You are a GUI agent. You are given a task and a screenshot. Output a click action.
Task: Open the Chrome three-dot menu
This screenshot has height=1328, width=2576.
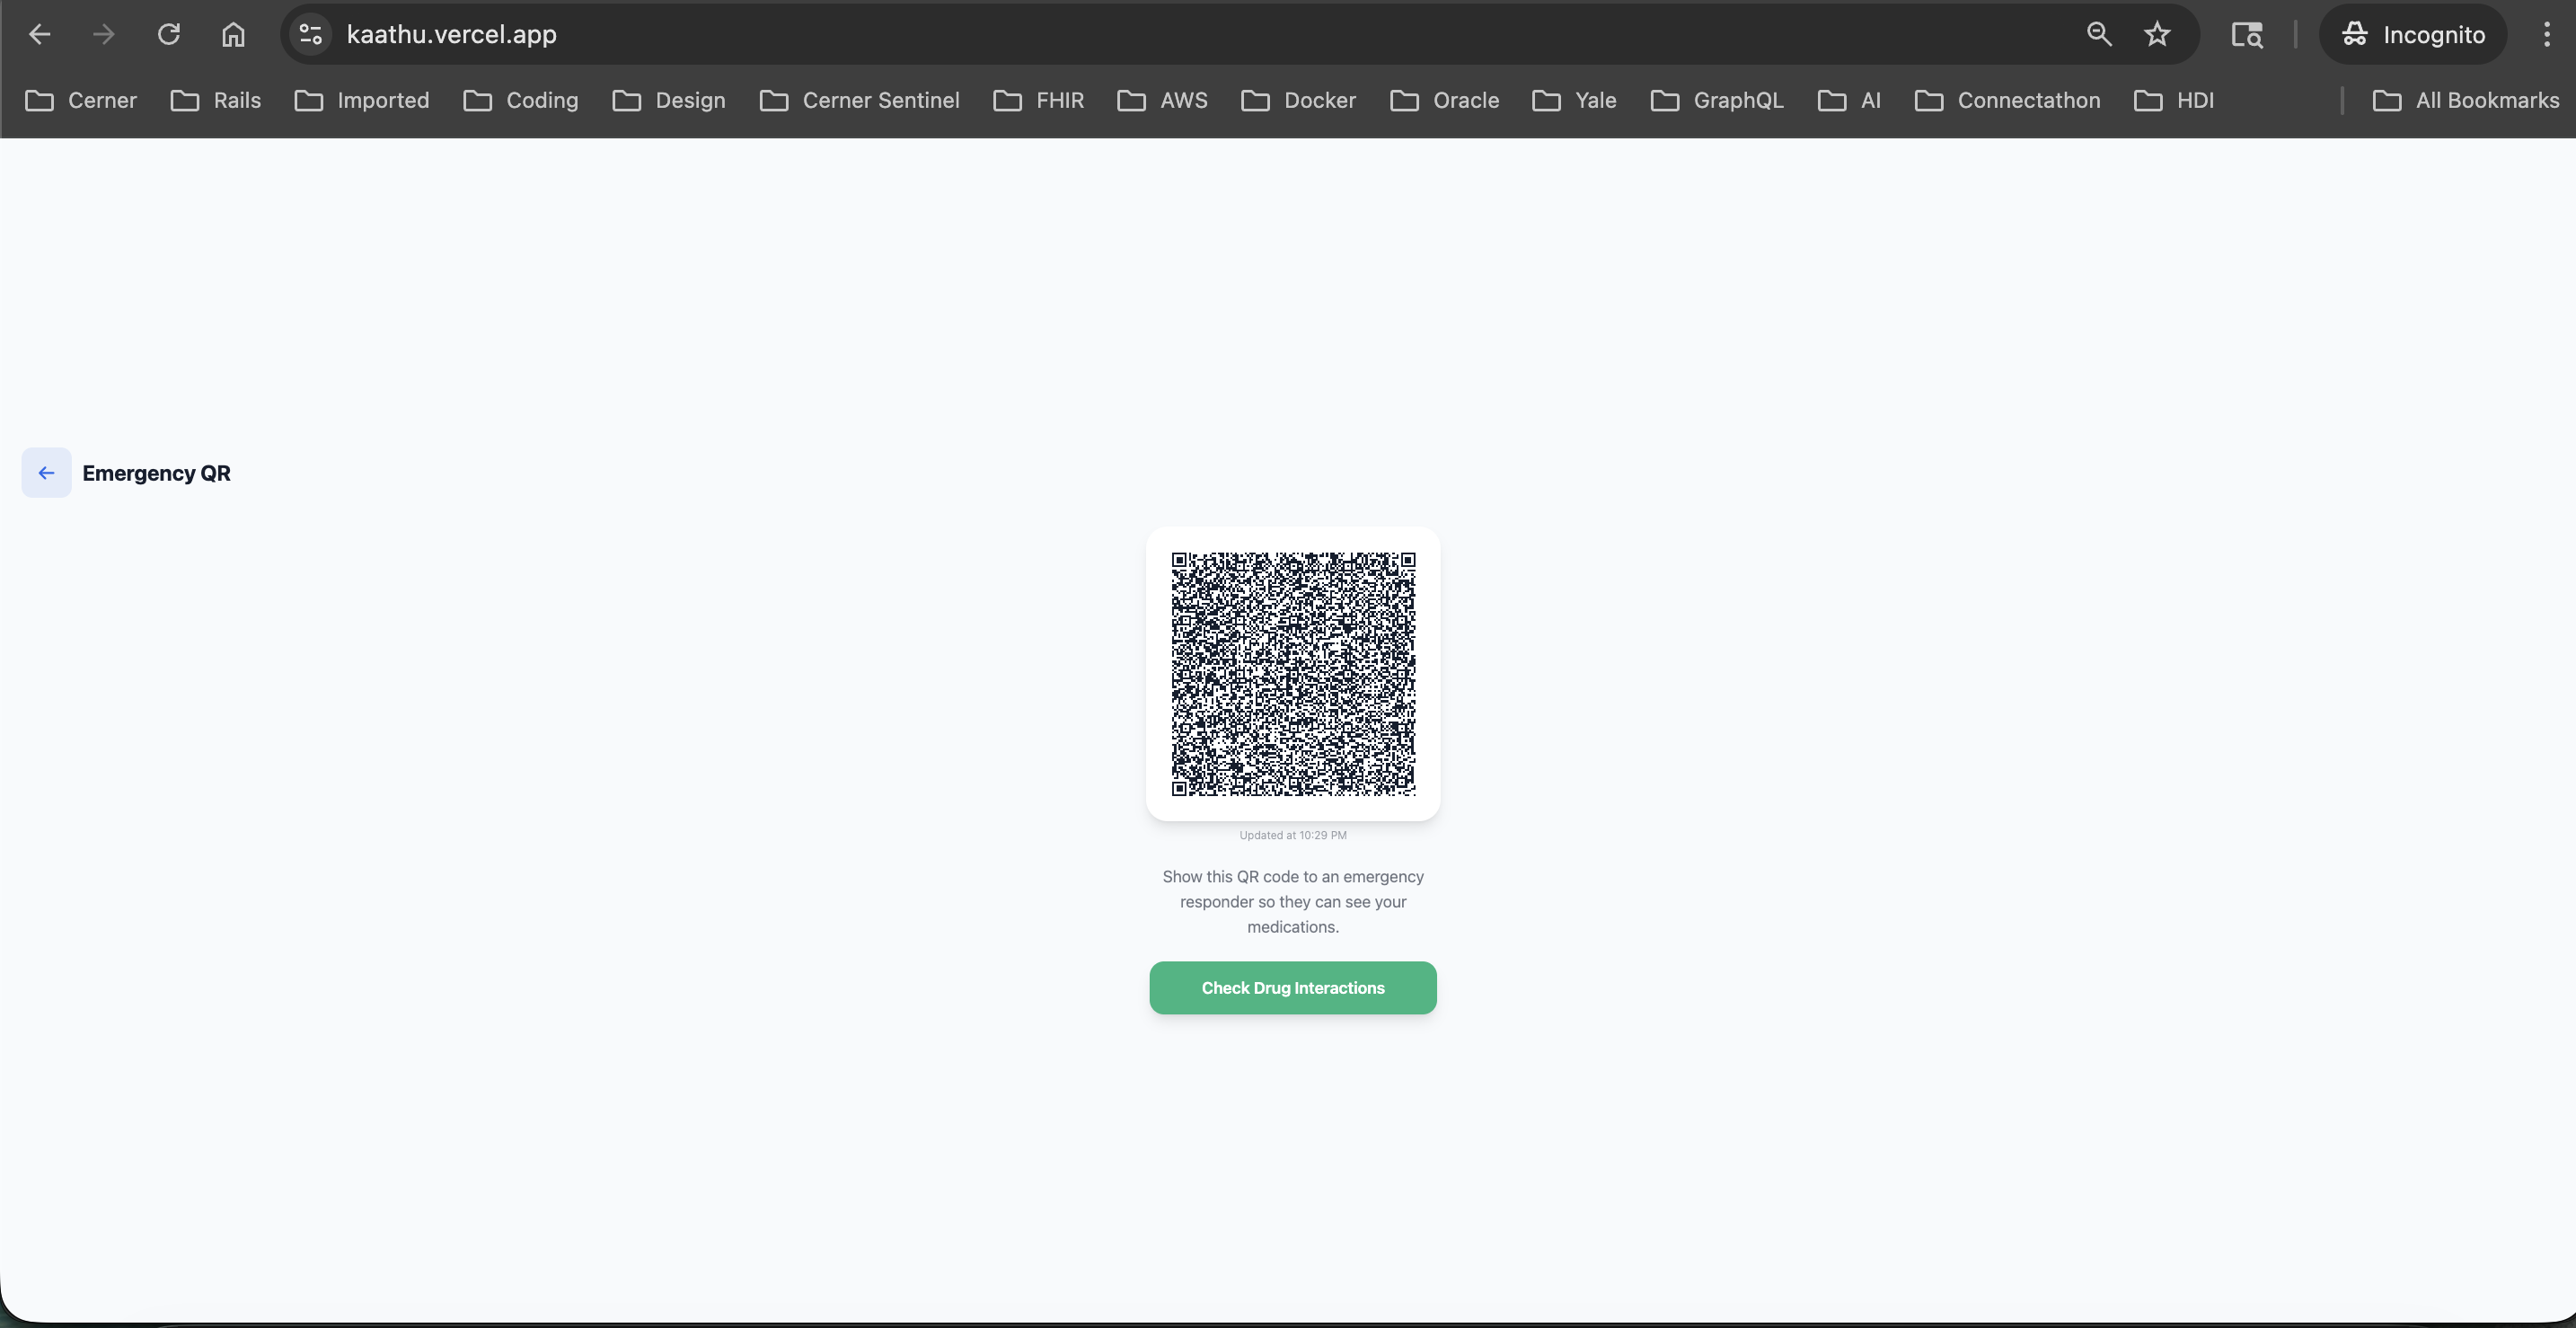tap(2546, 35)
